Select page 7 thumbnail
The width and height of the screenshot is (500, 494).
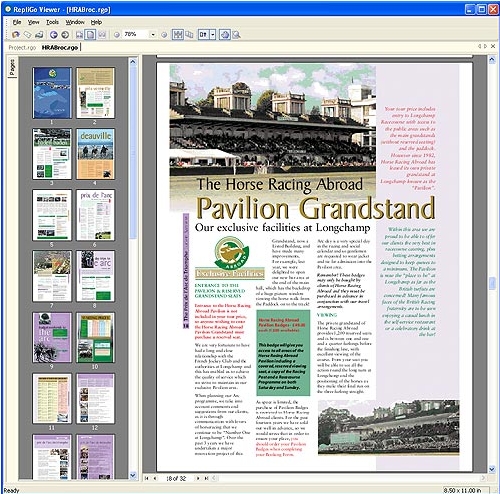pos(52,276)
